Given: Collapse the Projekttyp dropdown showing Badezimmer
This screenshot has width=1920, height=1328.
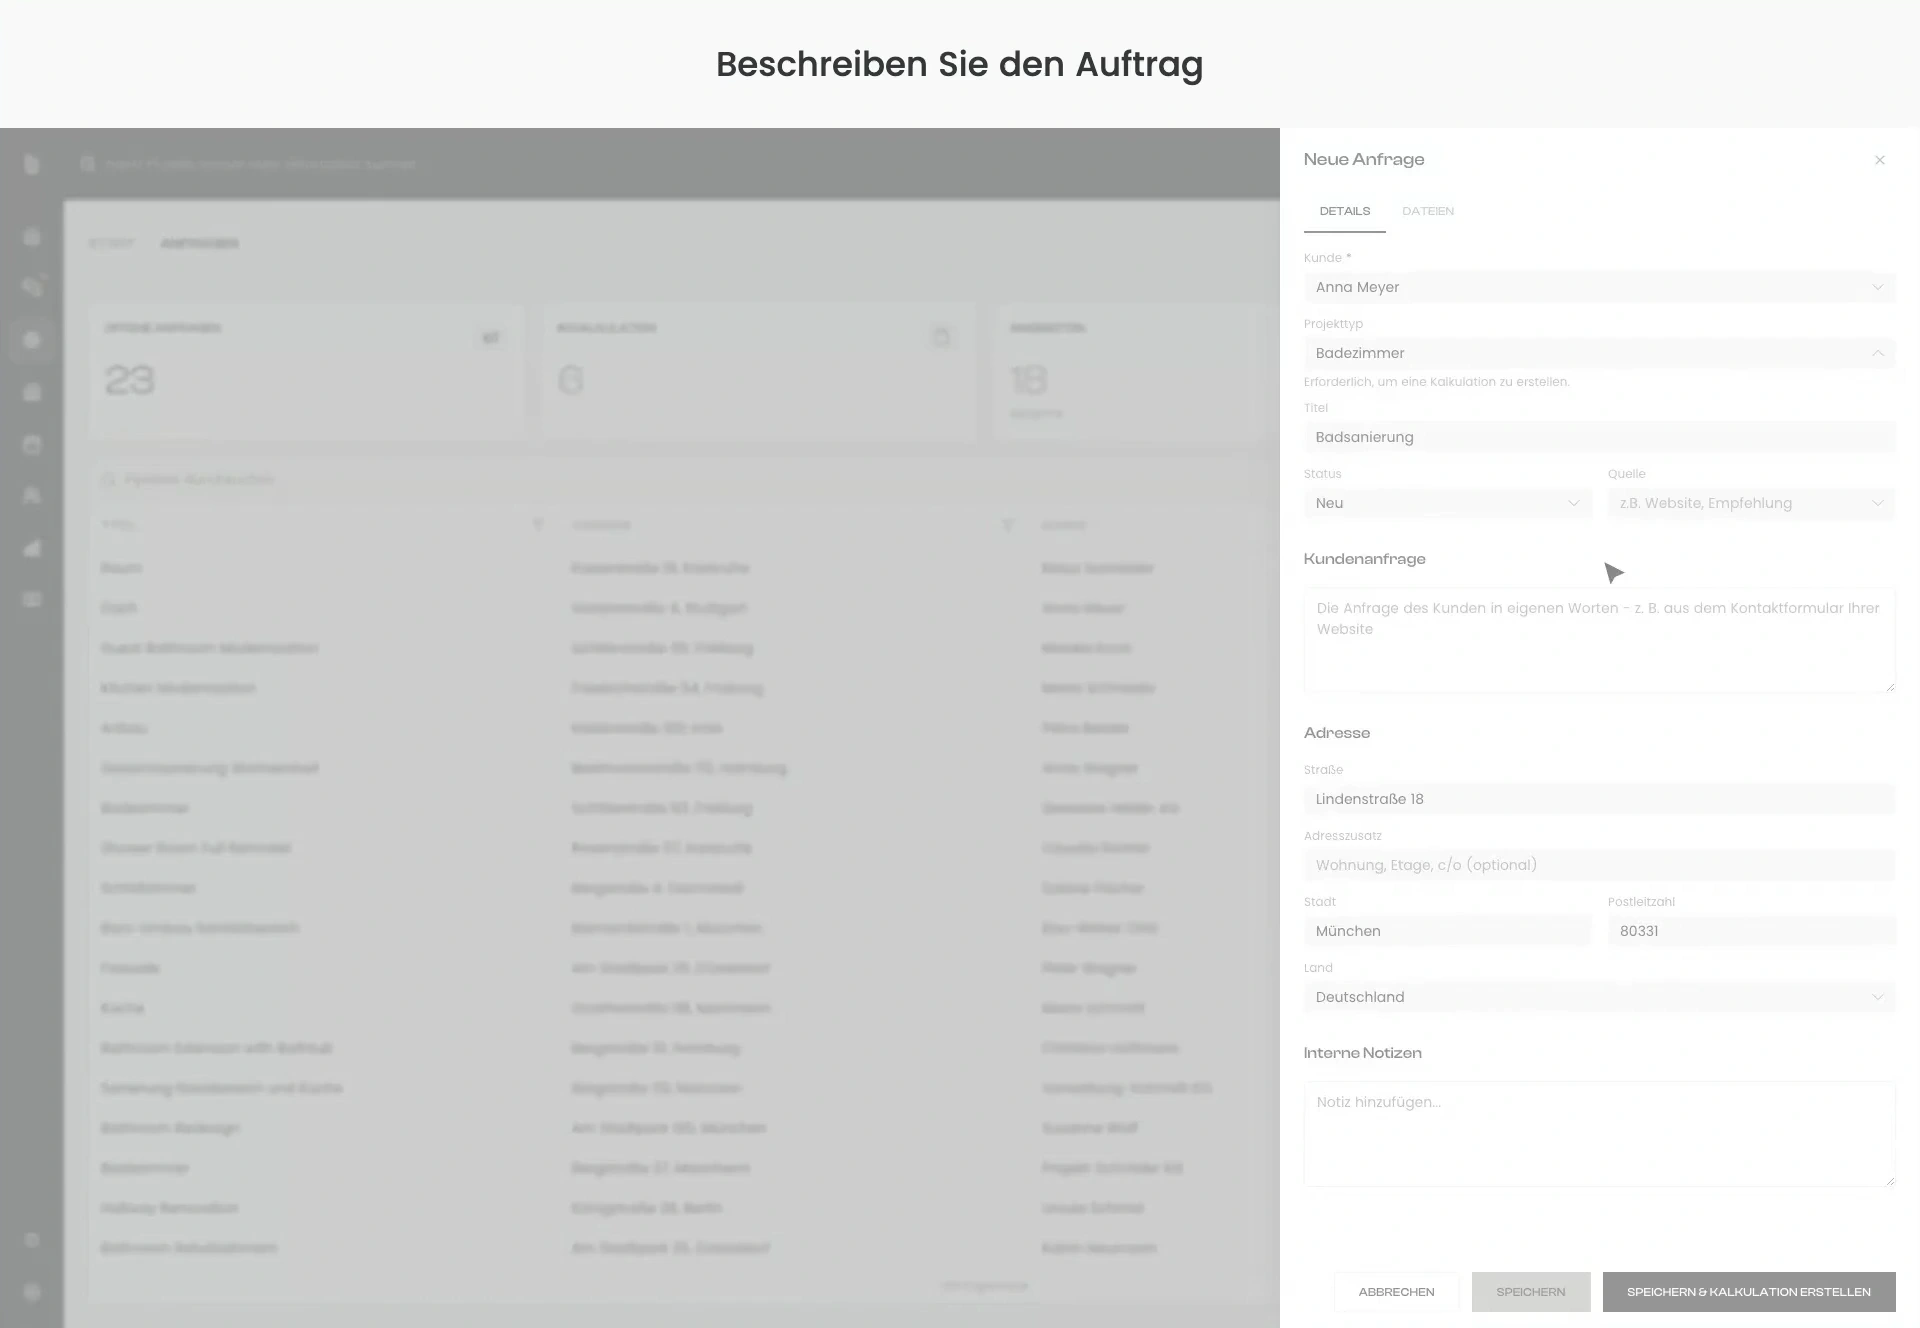Looking at the screenshot, I should 1599,353.
